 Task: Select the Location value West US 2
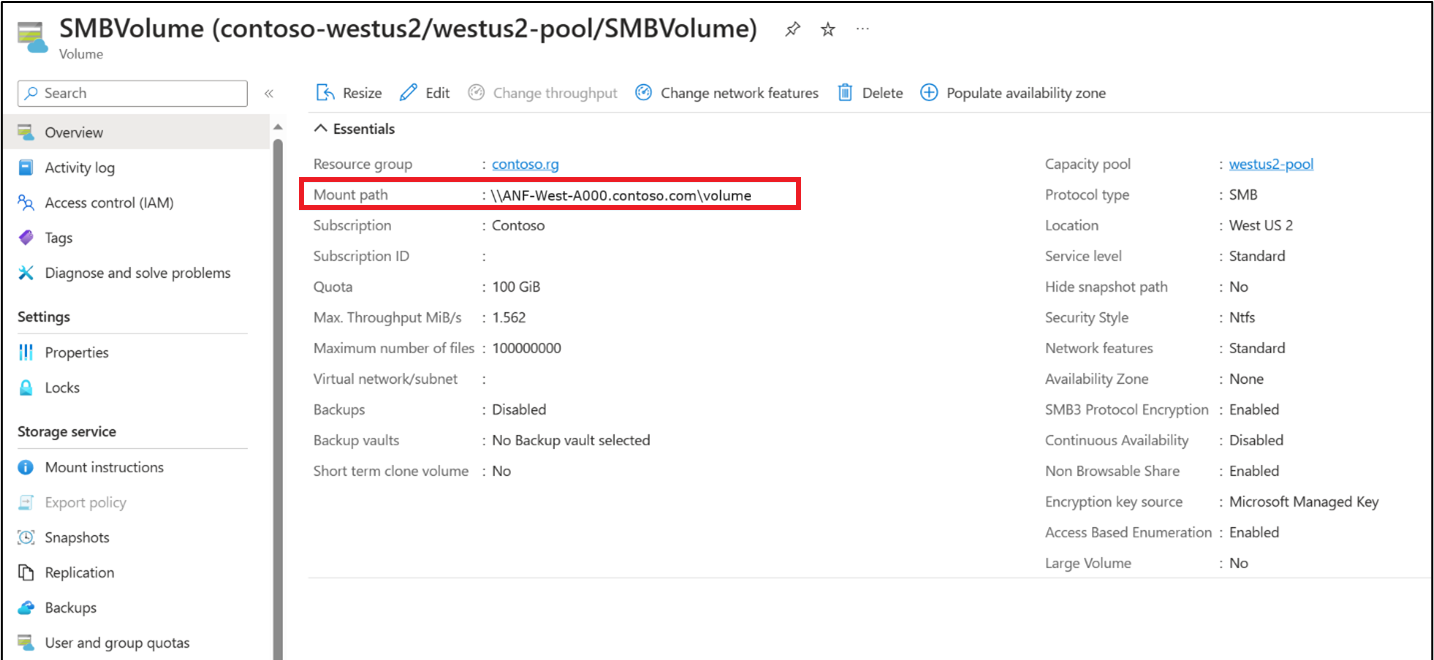coord(1261,226)
